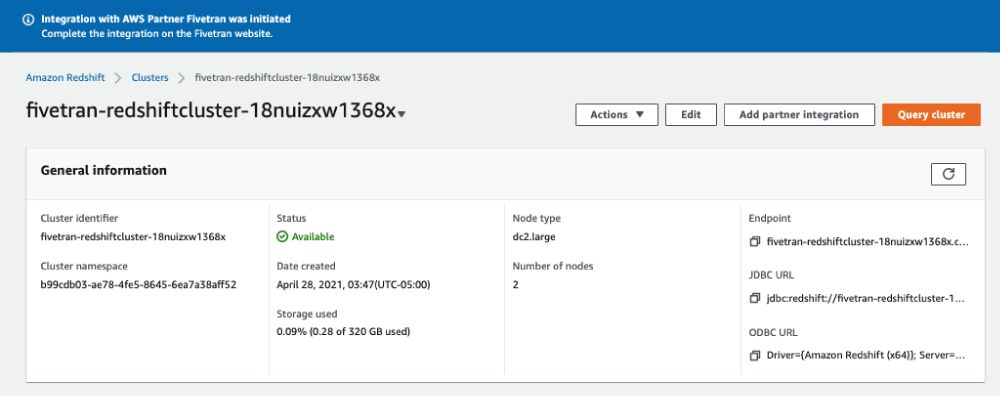Viewport: 1000px width, 396px height.
Task: Click the orange Query cluster button
Action: click(931, 115)
